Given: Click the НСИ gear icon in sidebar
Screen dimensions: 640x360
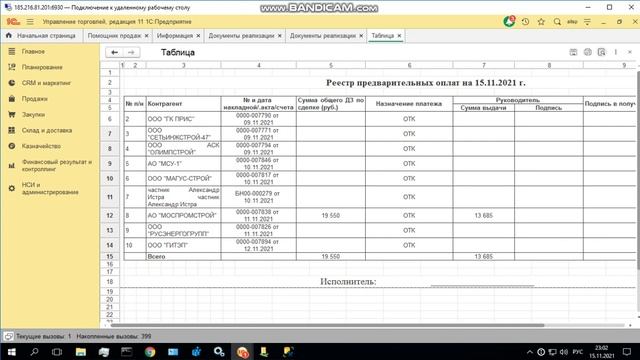Looking at the screenshot, I should pos(11,188).
